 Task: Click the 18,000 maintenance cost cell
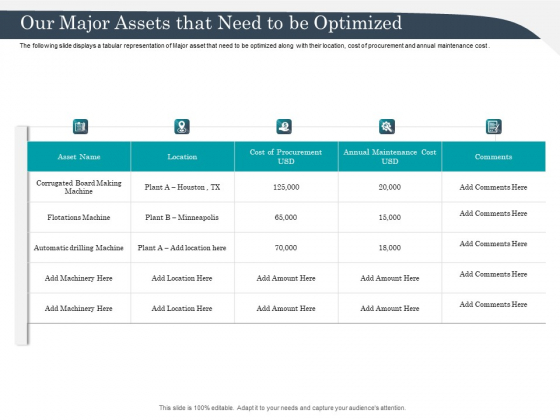[x=390, y=248]
